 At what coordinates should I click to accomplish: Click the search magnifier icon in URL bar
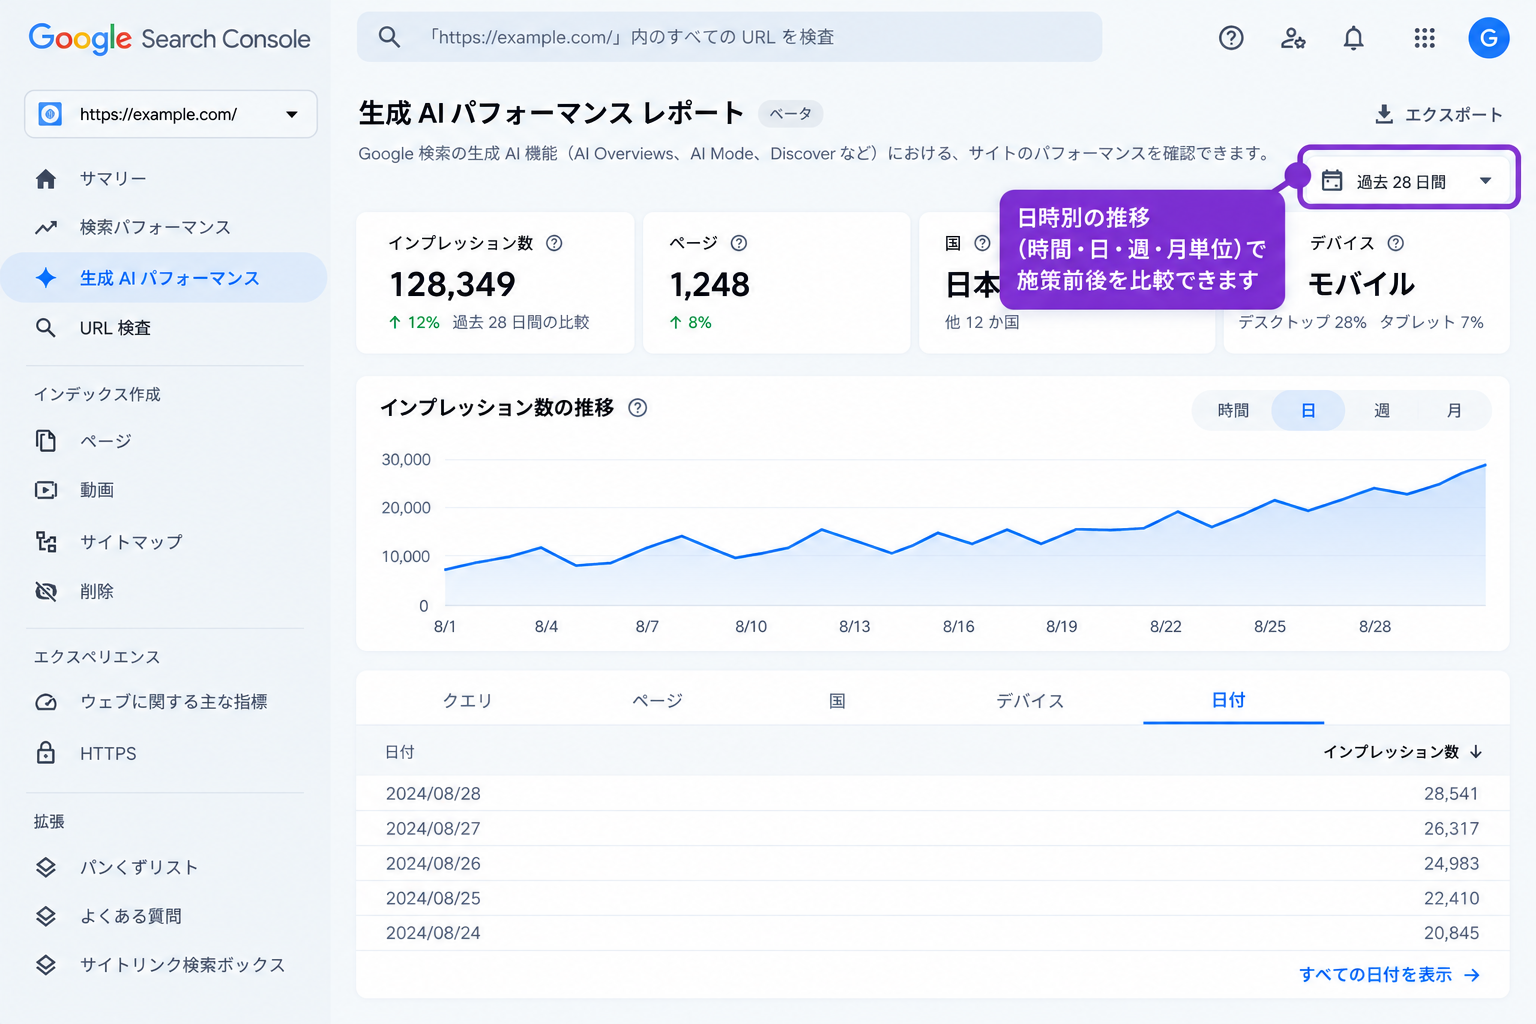click(389, 37)
